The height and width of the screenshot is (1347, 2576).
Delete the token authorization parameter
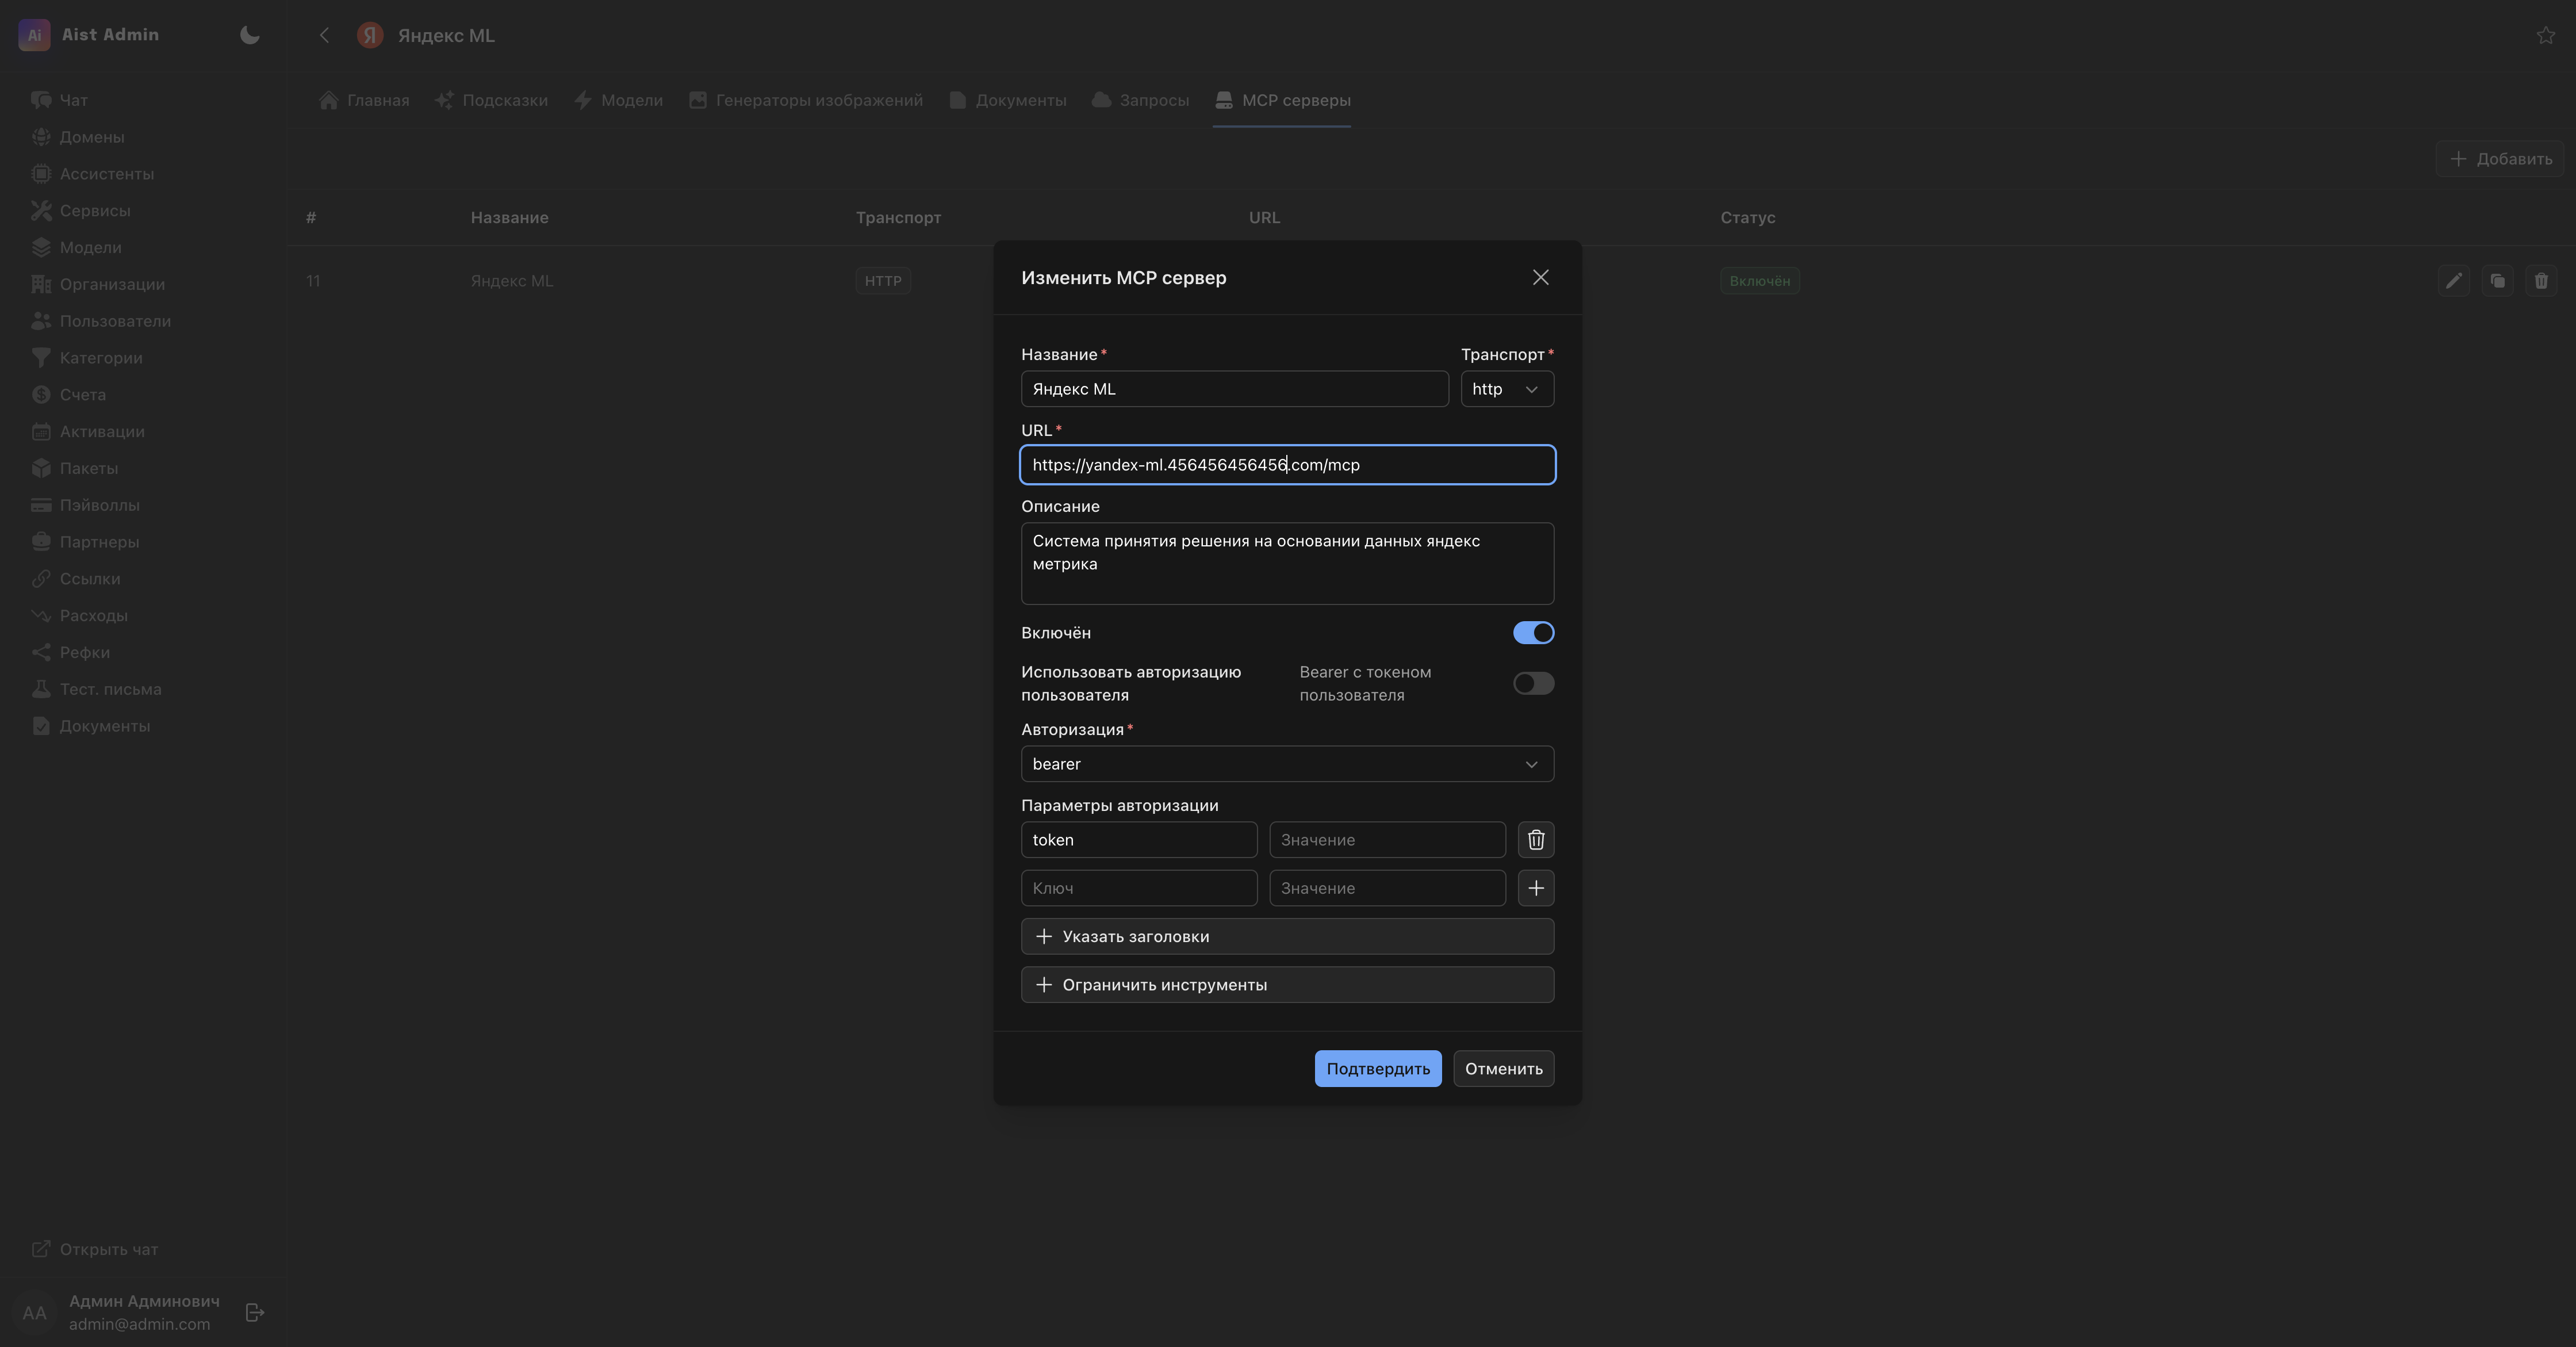[x=1536, y=840]
